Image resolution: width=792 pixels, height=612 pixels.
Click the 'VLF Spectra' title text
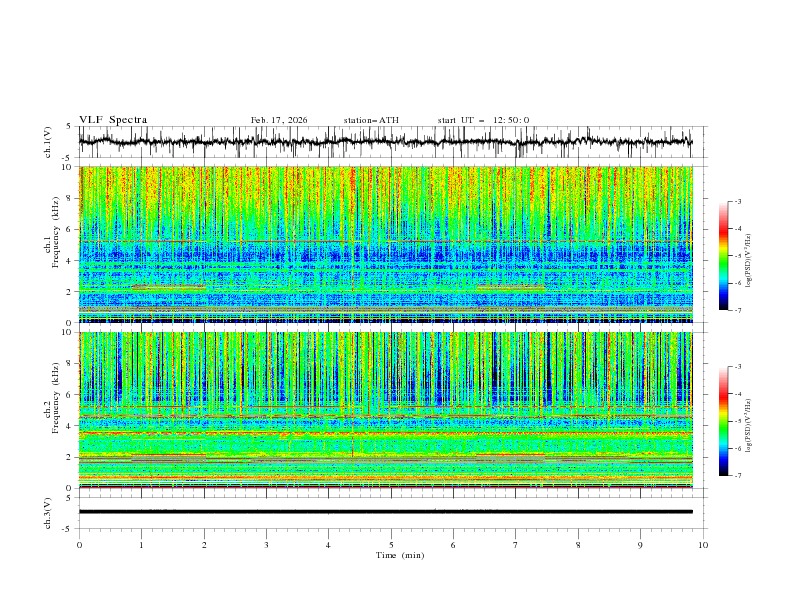pos(113,120)
